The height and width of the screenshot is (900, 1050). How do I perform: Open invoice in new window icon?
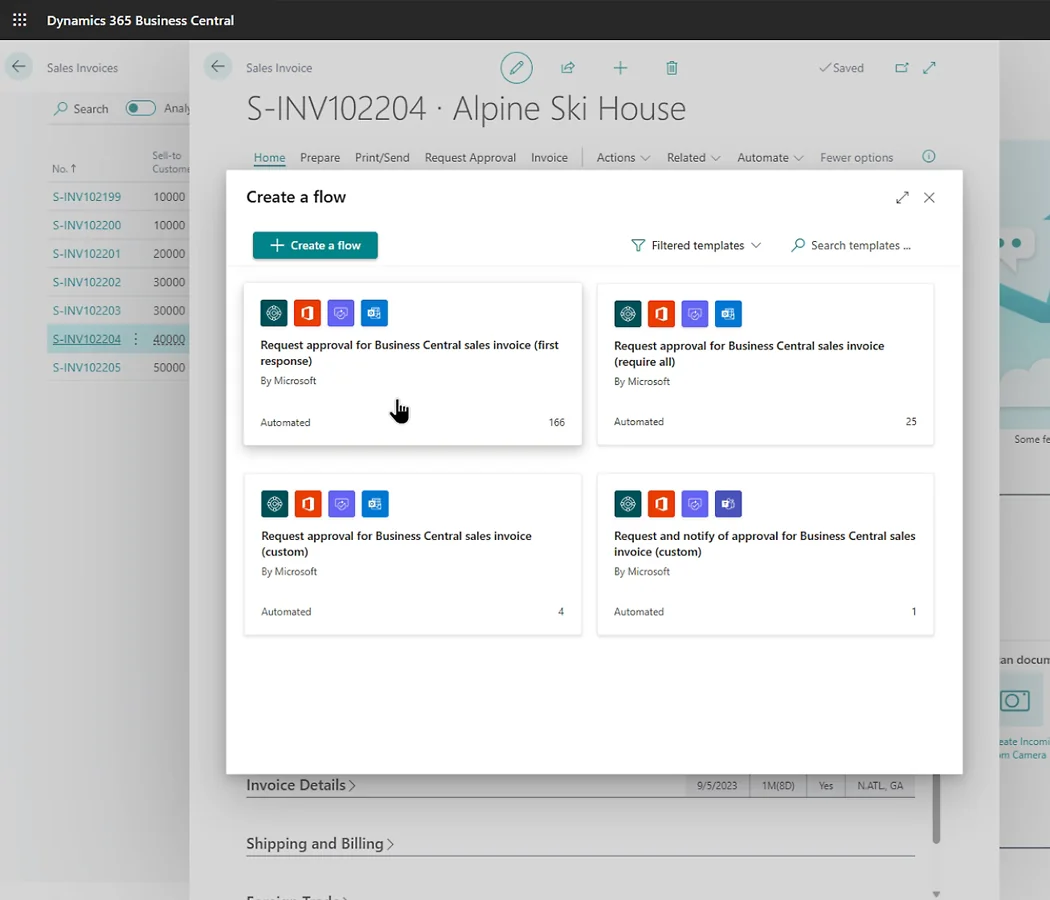click(902, 68)
